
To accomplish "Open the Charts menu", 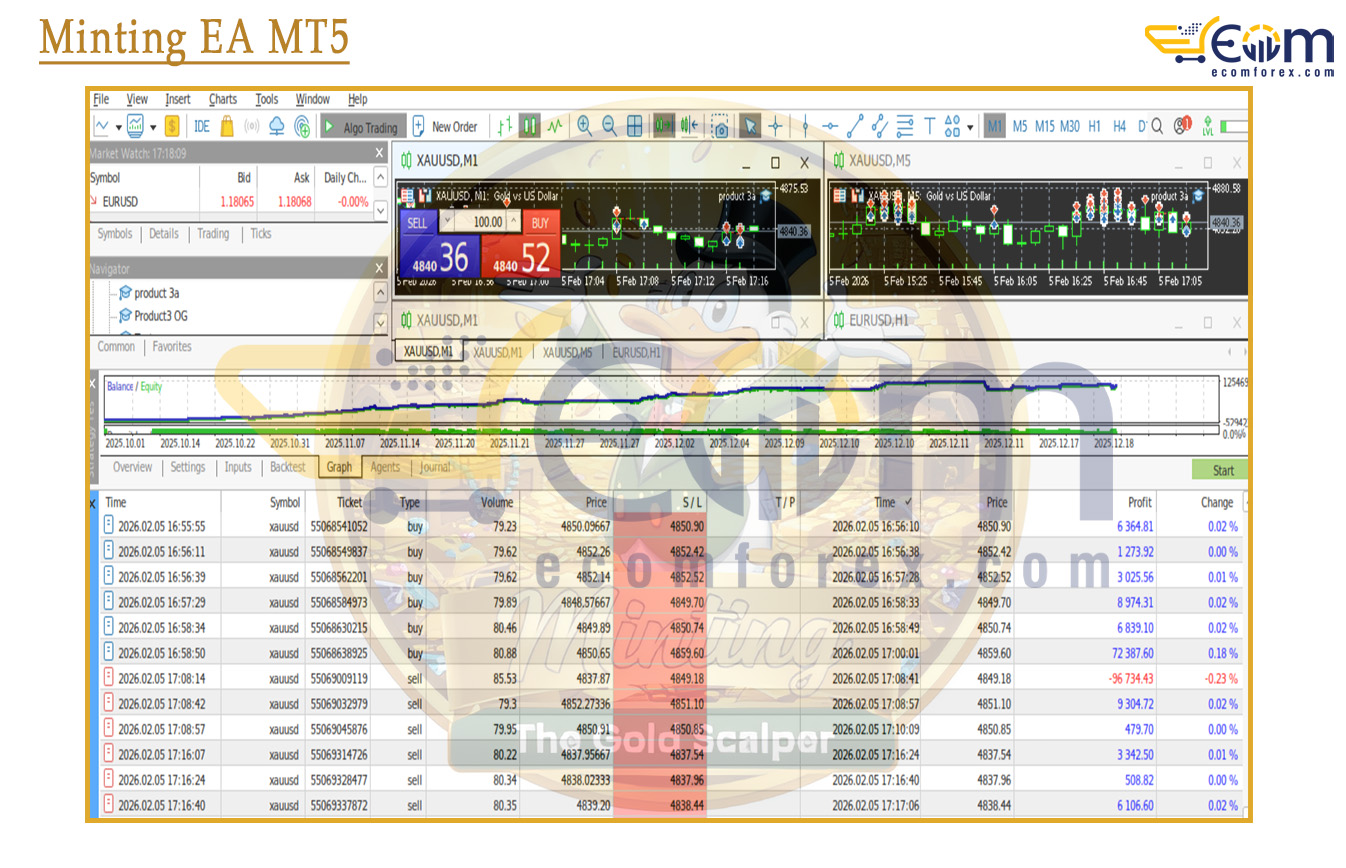I will tap(222, 99).
